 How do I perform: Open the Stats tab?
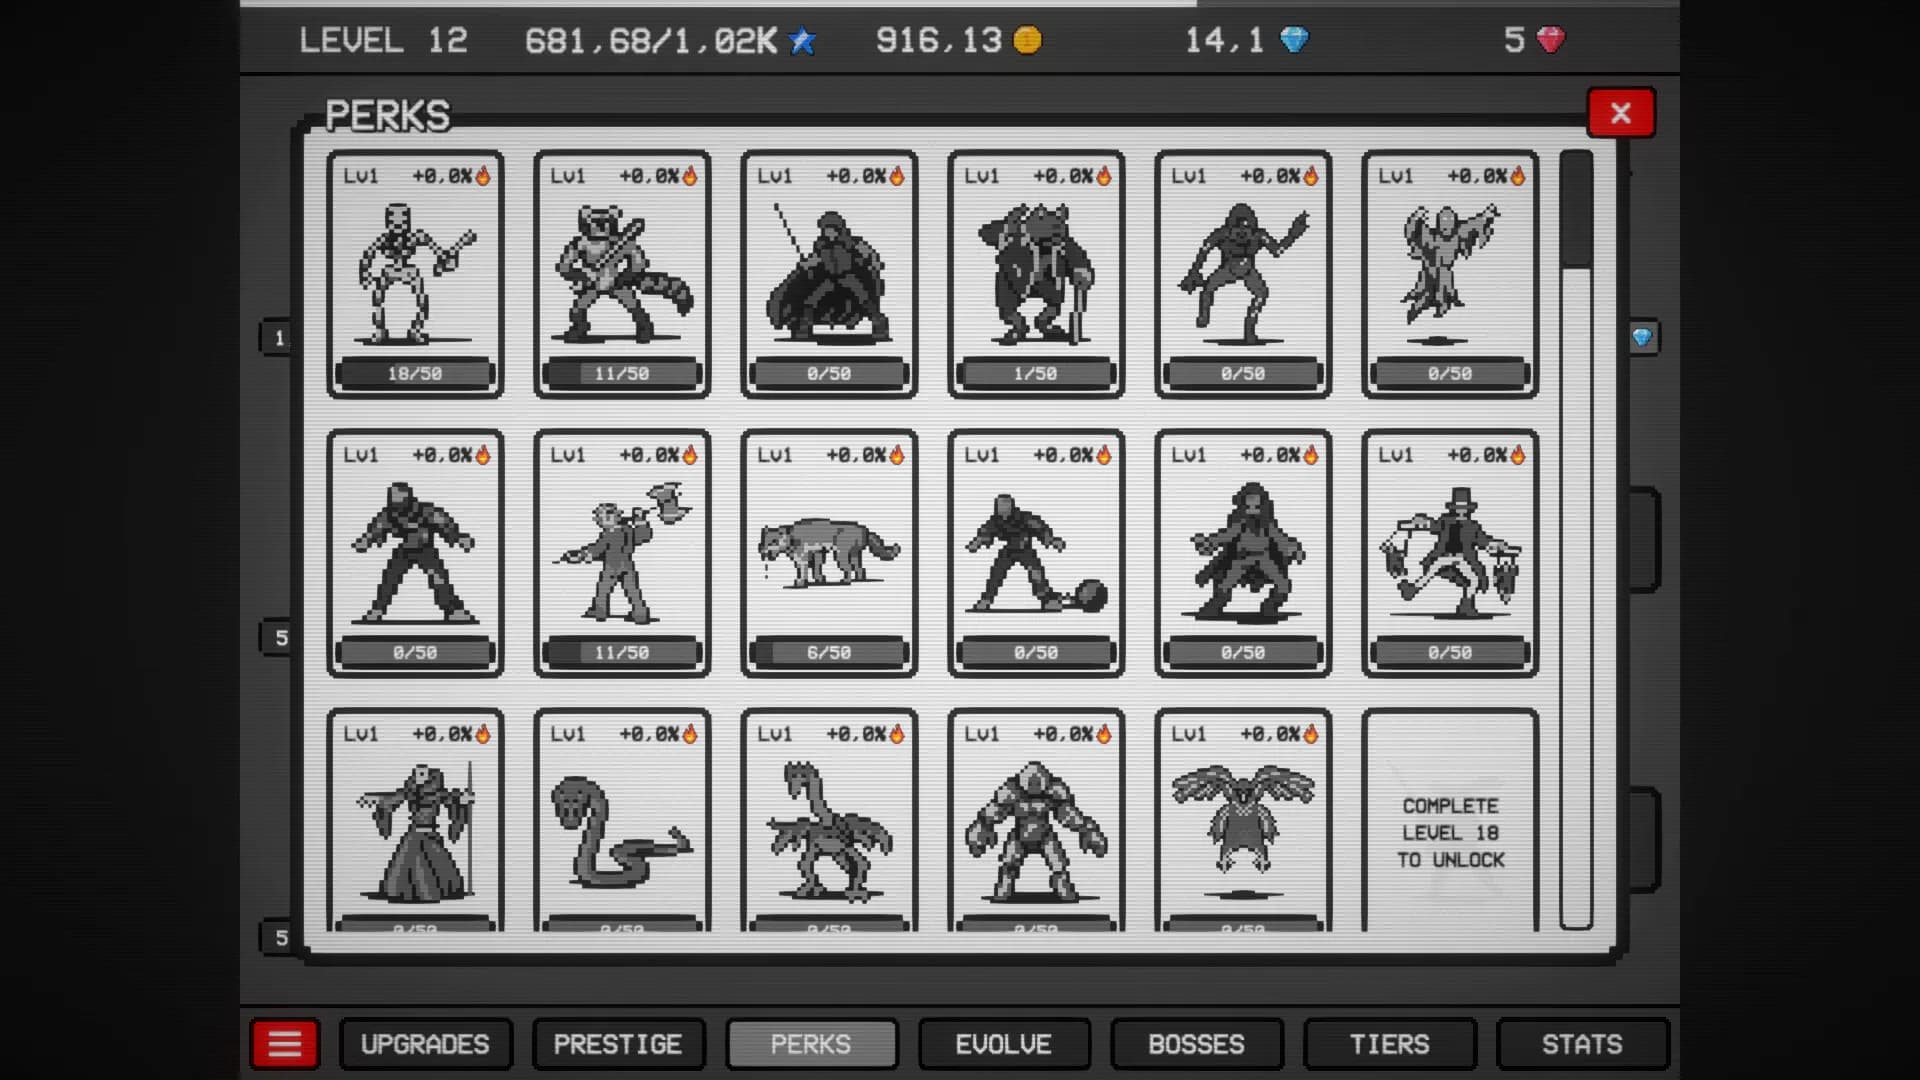[x=1583, y=1044]
